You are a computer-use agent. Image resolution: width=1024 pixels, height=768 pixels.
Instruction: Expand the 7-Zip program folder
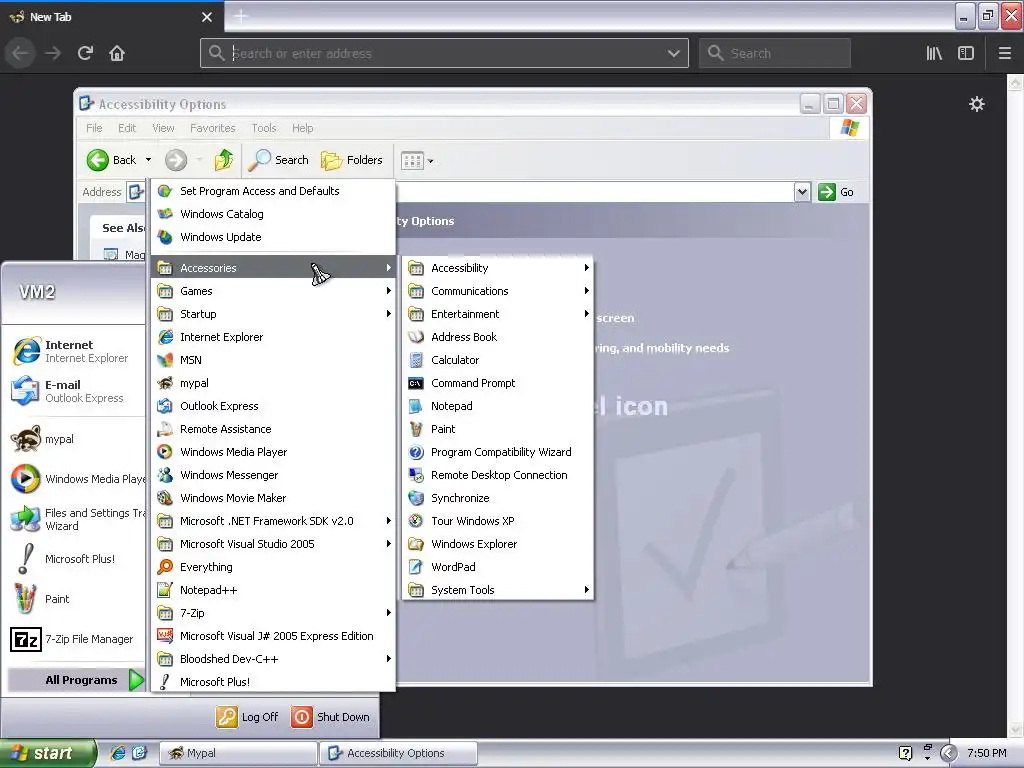point(273,613)
